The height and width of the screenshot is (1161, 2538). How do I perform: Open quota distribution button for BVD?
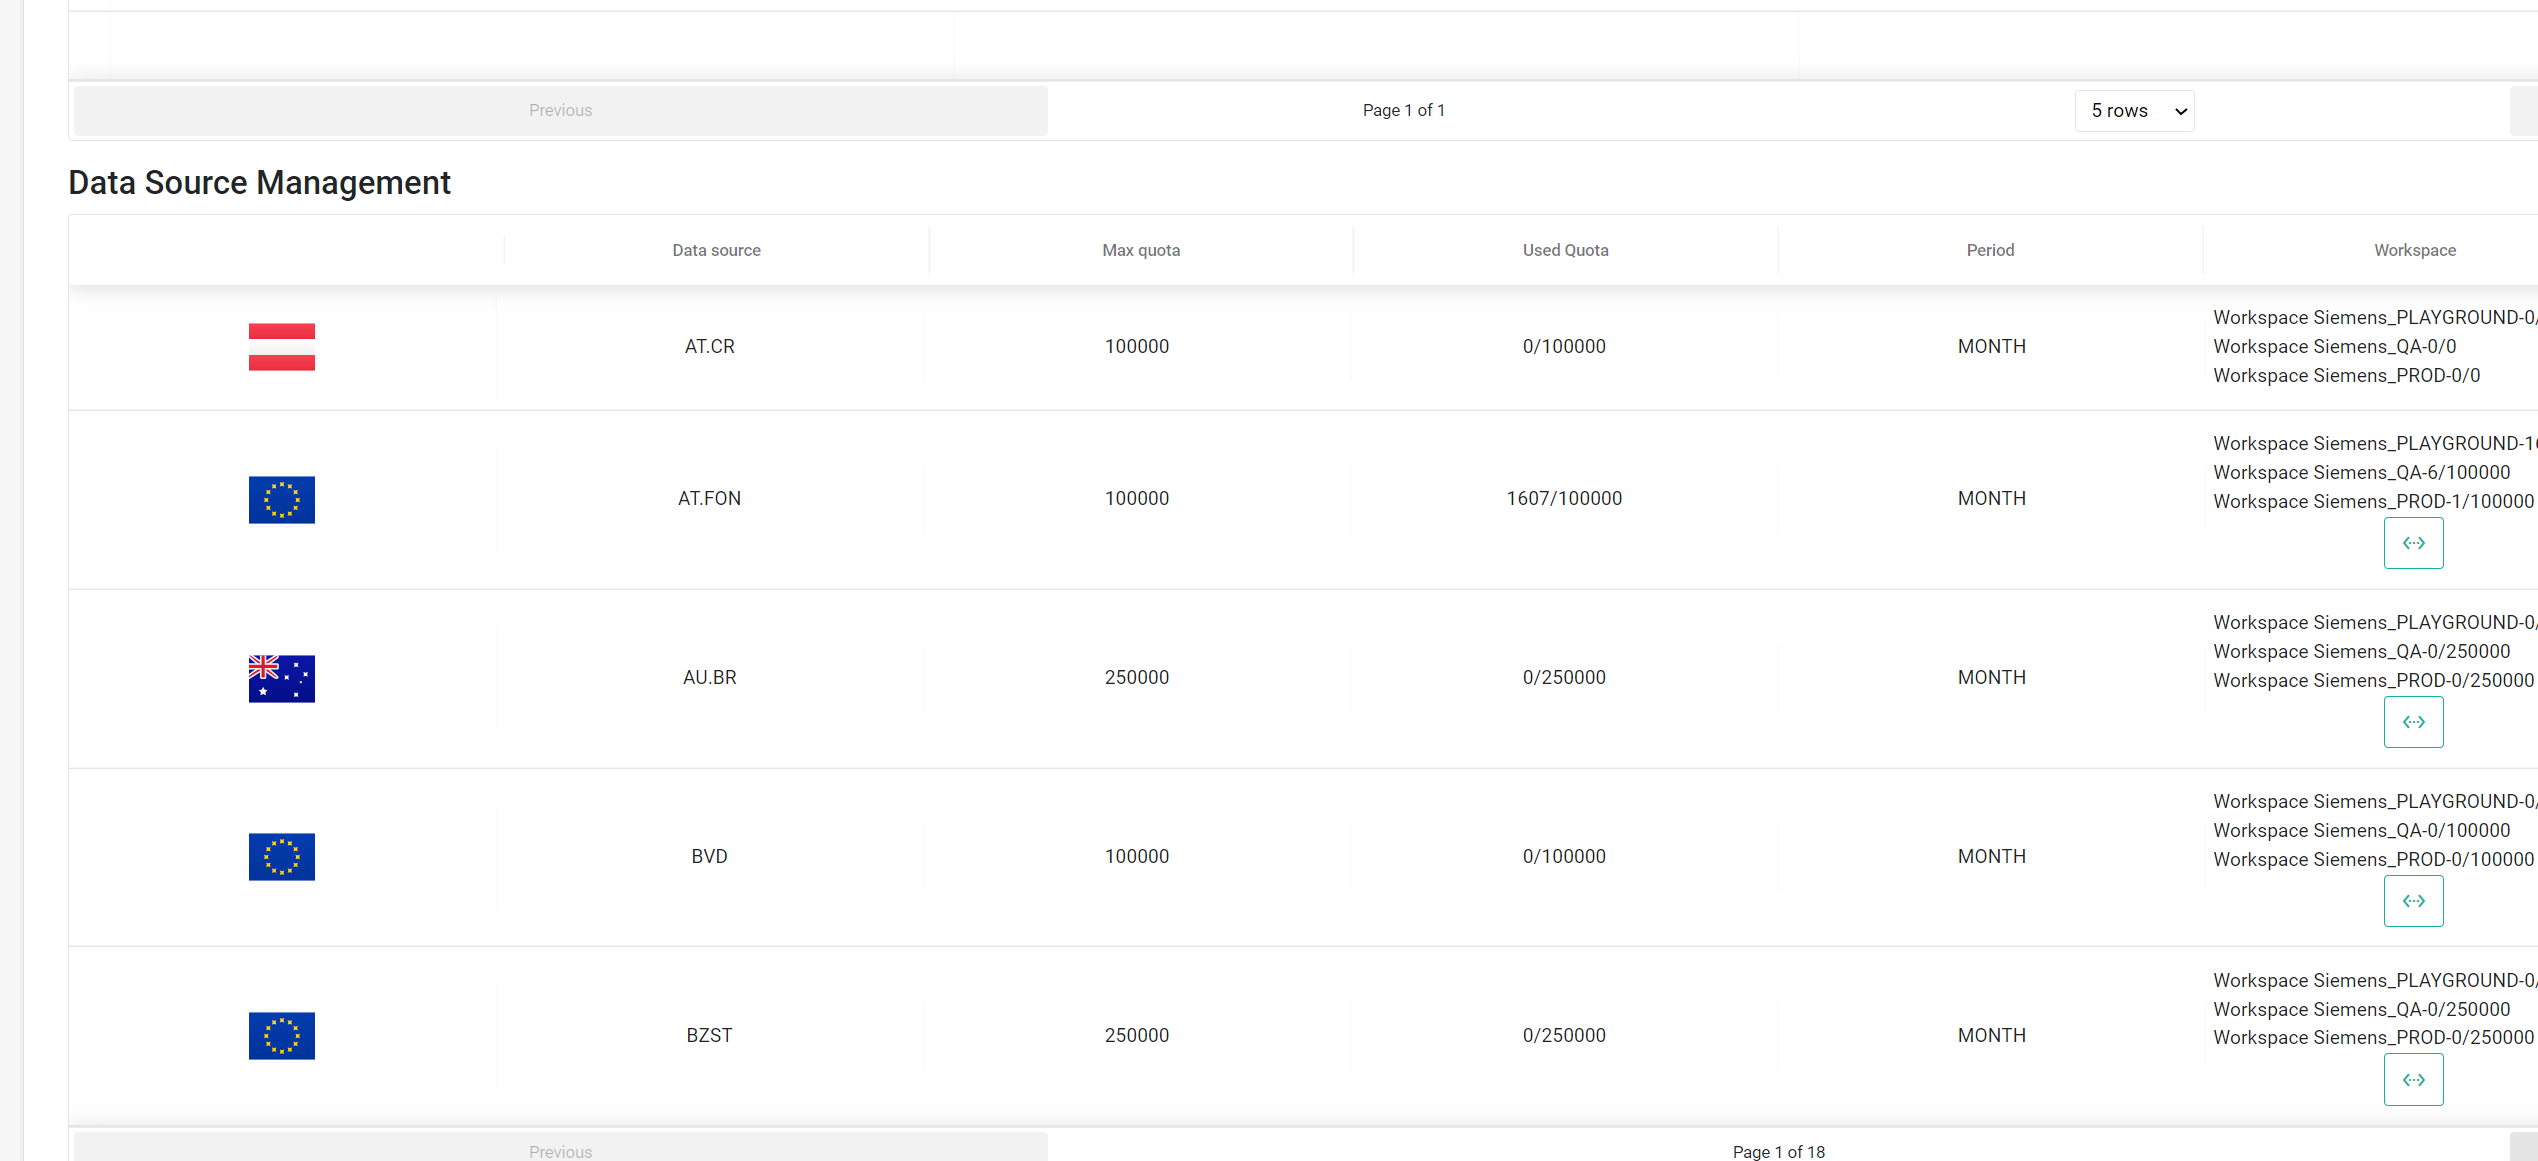click(2413, 901)
